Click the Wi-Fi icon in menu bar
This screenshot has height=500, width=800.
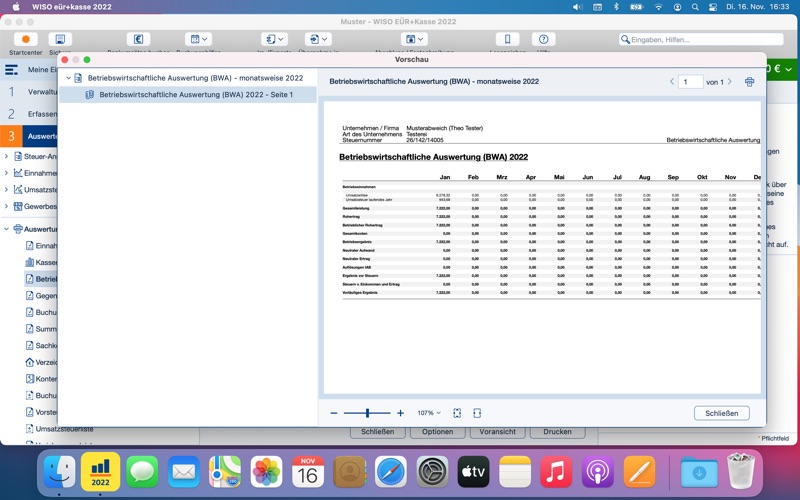[658, 7]
